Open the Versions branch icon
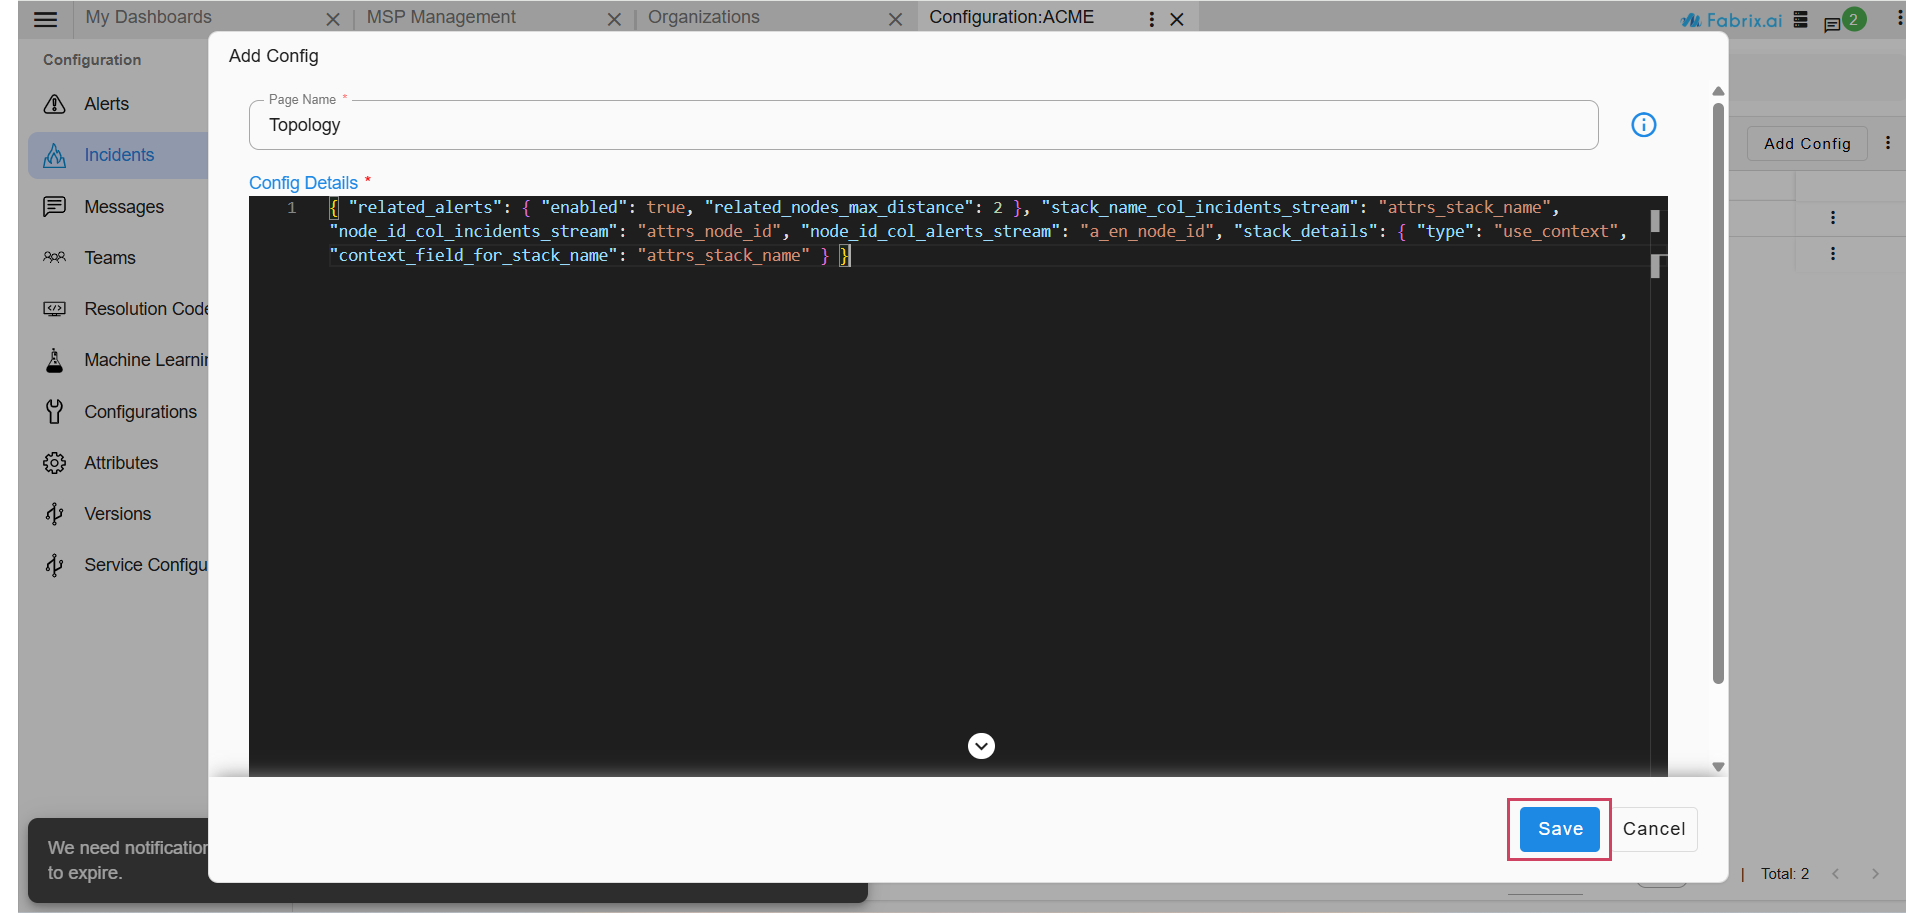The width and height of the screenshot is (1906, 913). click(x=55, y=513)
